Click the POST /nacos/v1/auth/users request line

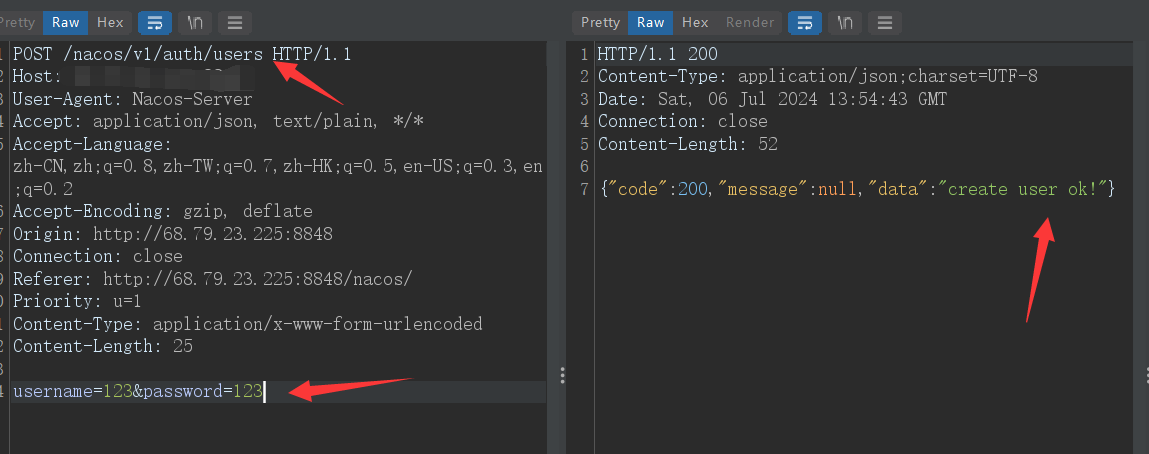(182, 54)
